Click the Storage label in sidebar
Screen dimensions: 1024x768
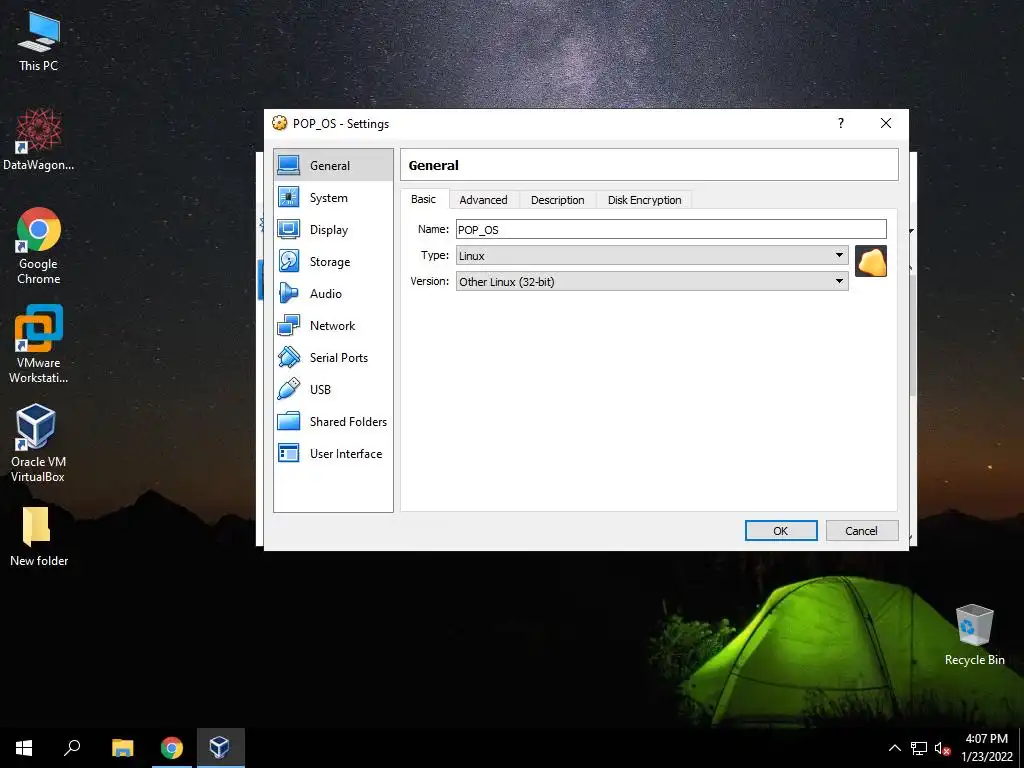coord(330,262)
